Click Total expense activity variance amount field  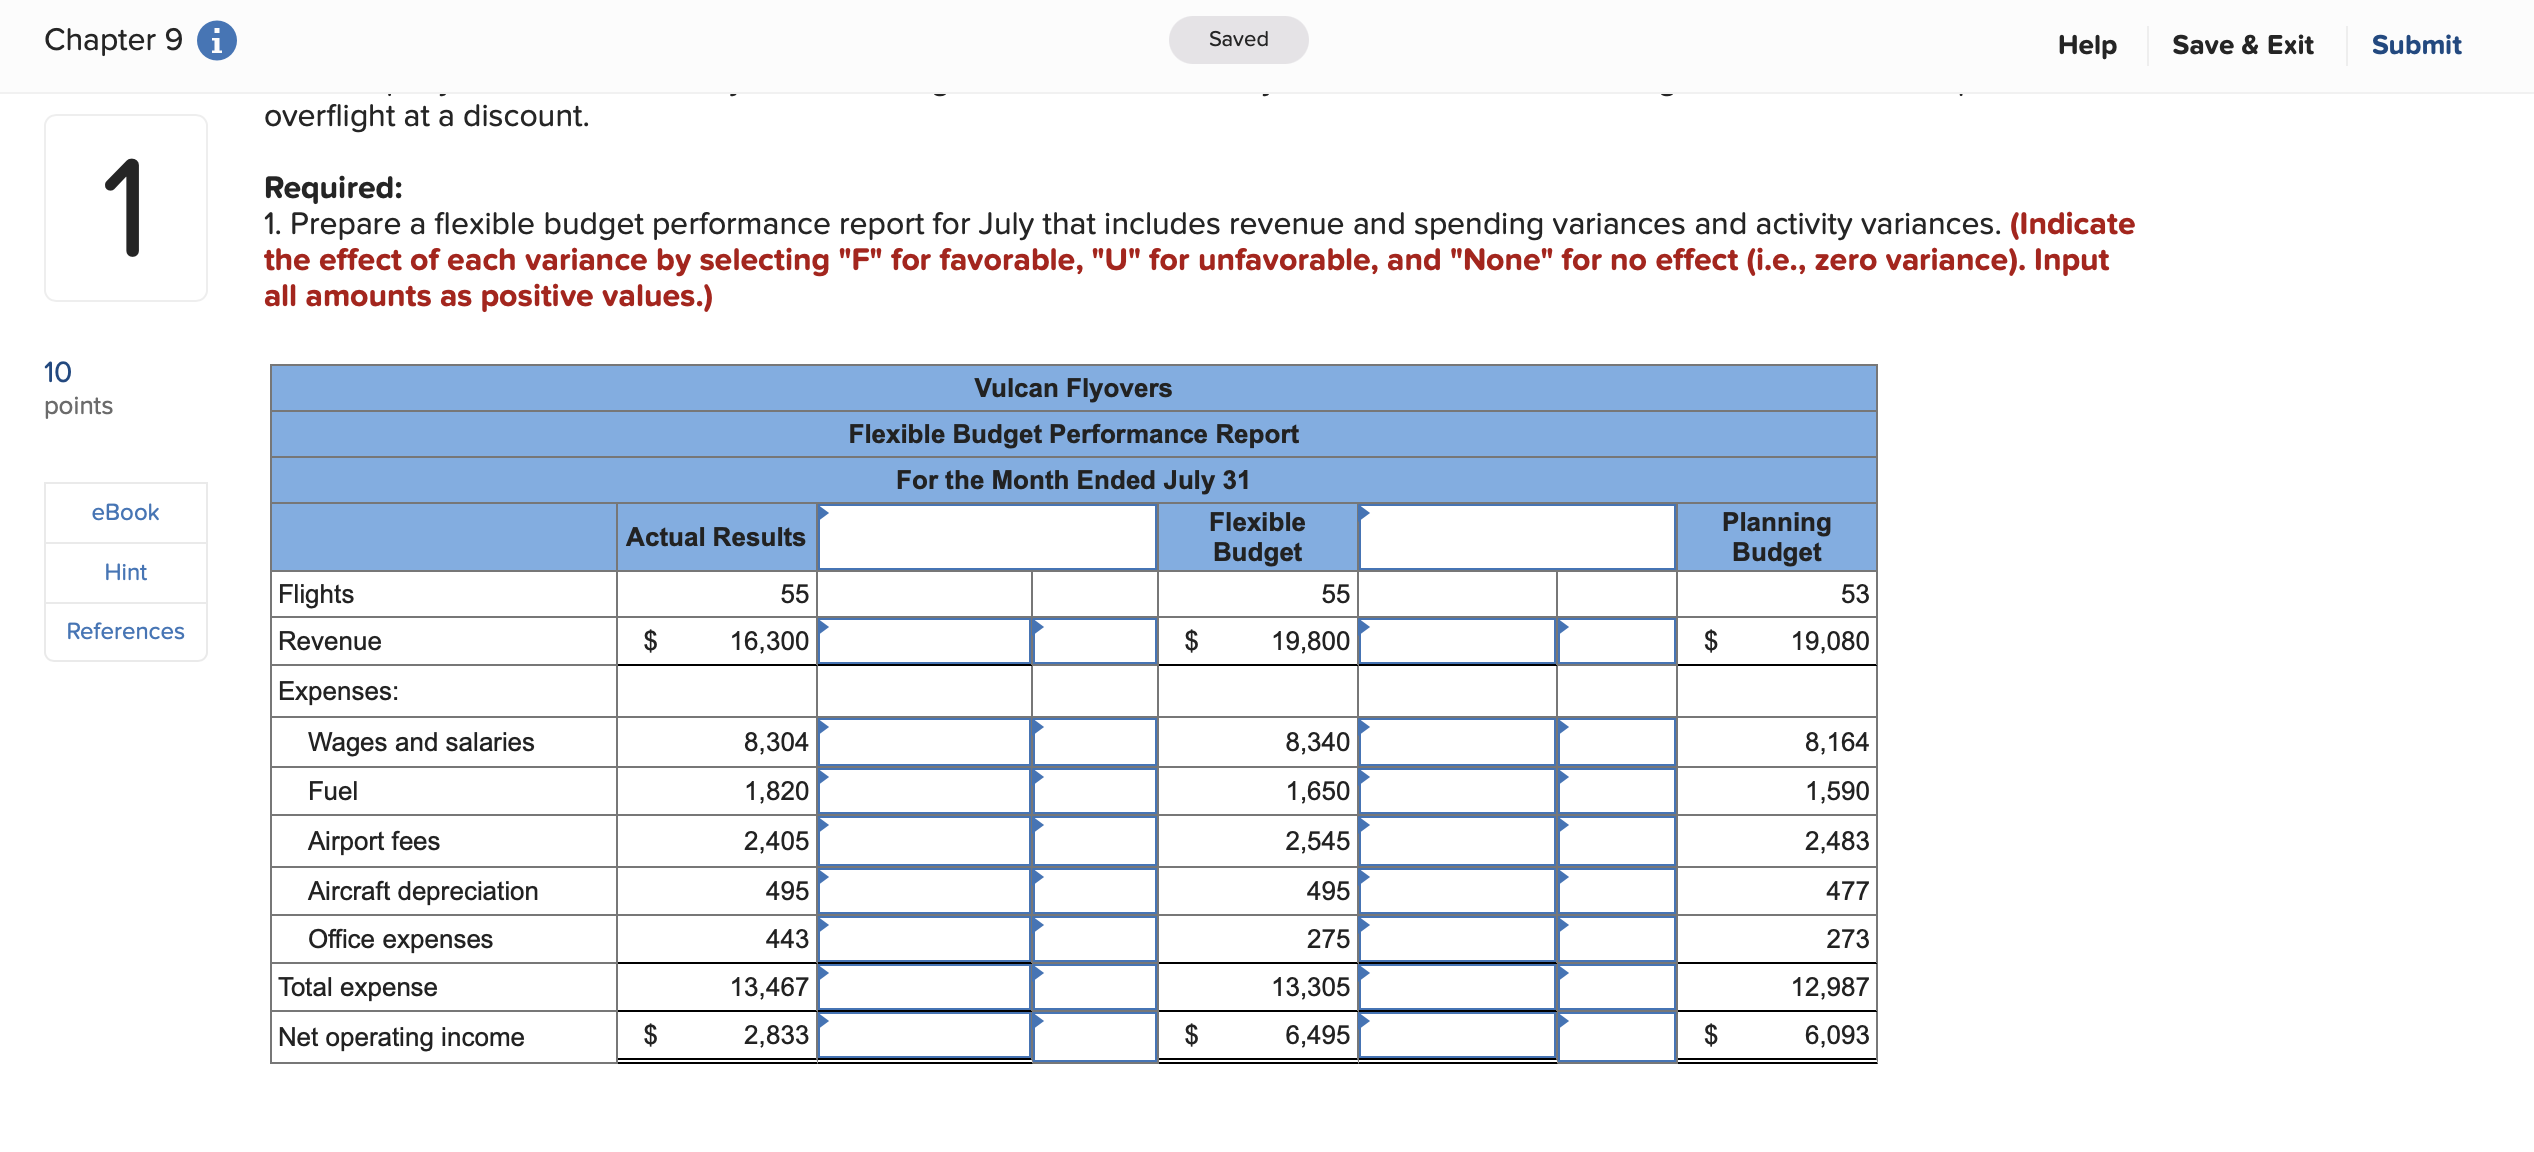click(x=1456, y=987)
